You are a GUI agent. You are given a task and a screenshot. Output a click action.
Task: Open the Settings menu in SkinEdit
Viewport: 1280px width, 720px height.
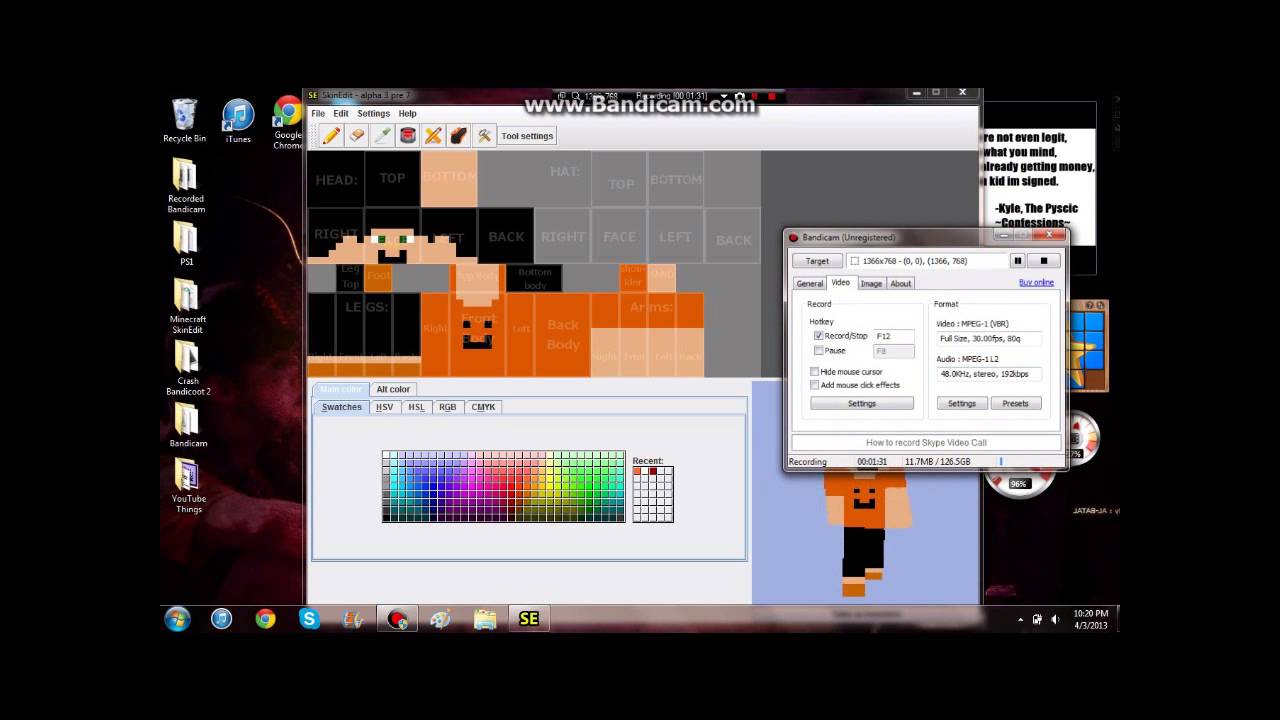(x=374, y=113)
